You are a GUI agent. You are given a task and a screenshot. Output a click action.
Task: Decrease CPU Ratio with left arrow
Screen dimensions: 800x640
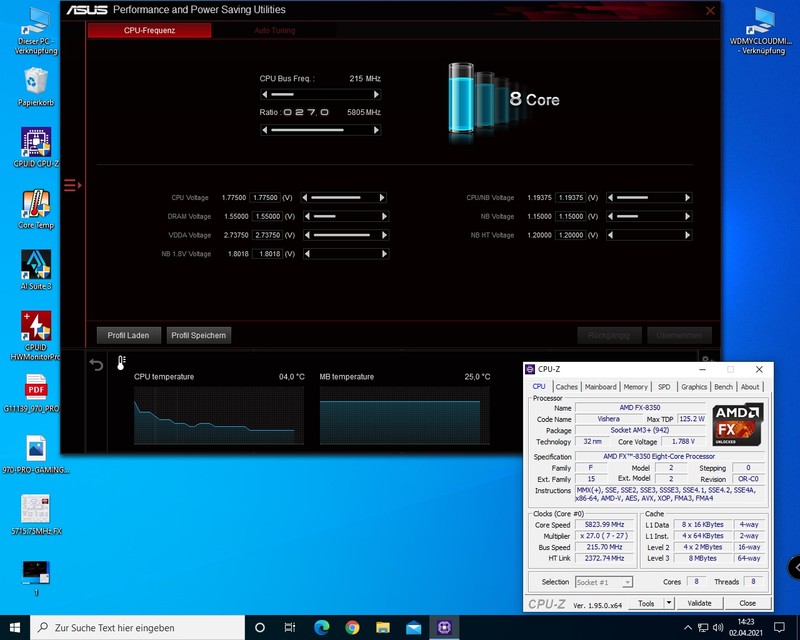[264, 130]
